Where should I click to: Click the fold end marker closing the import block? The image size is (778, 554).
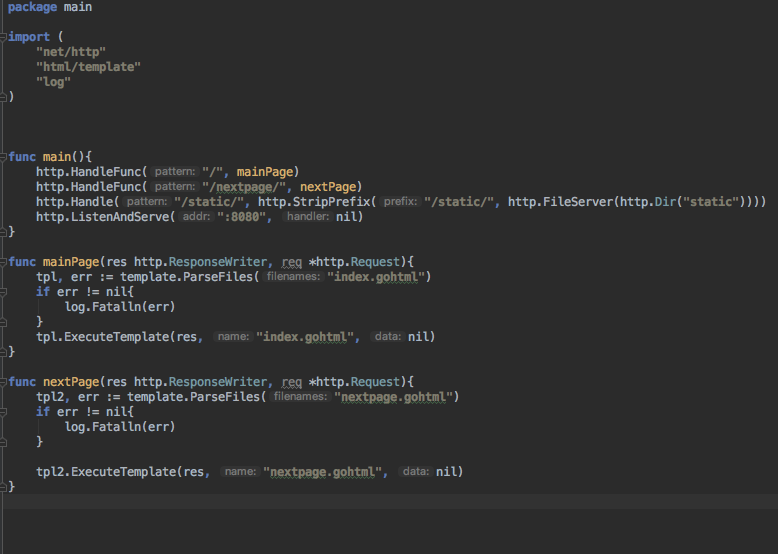(x=2, y=97)
